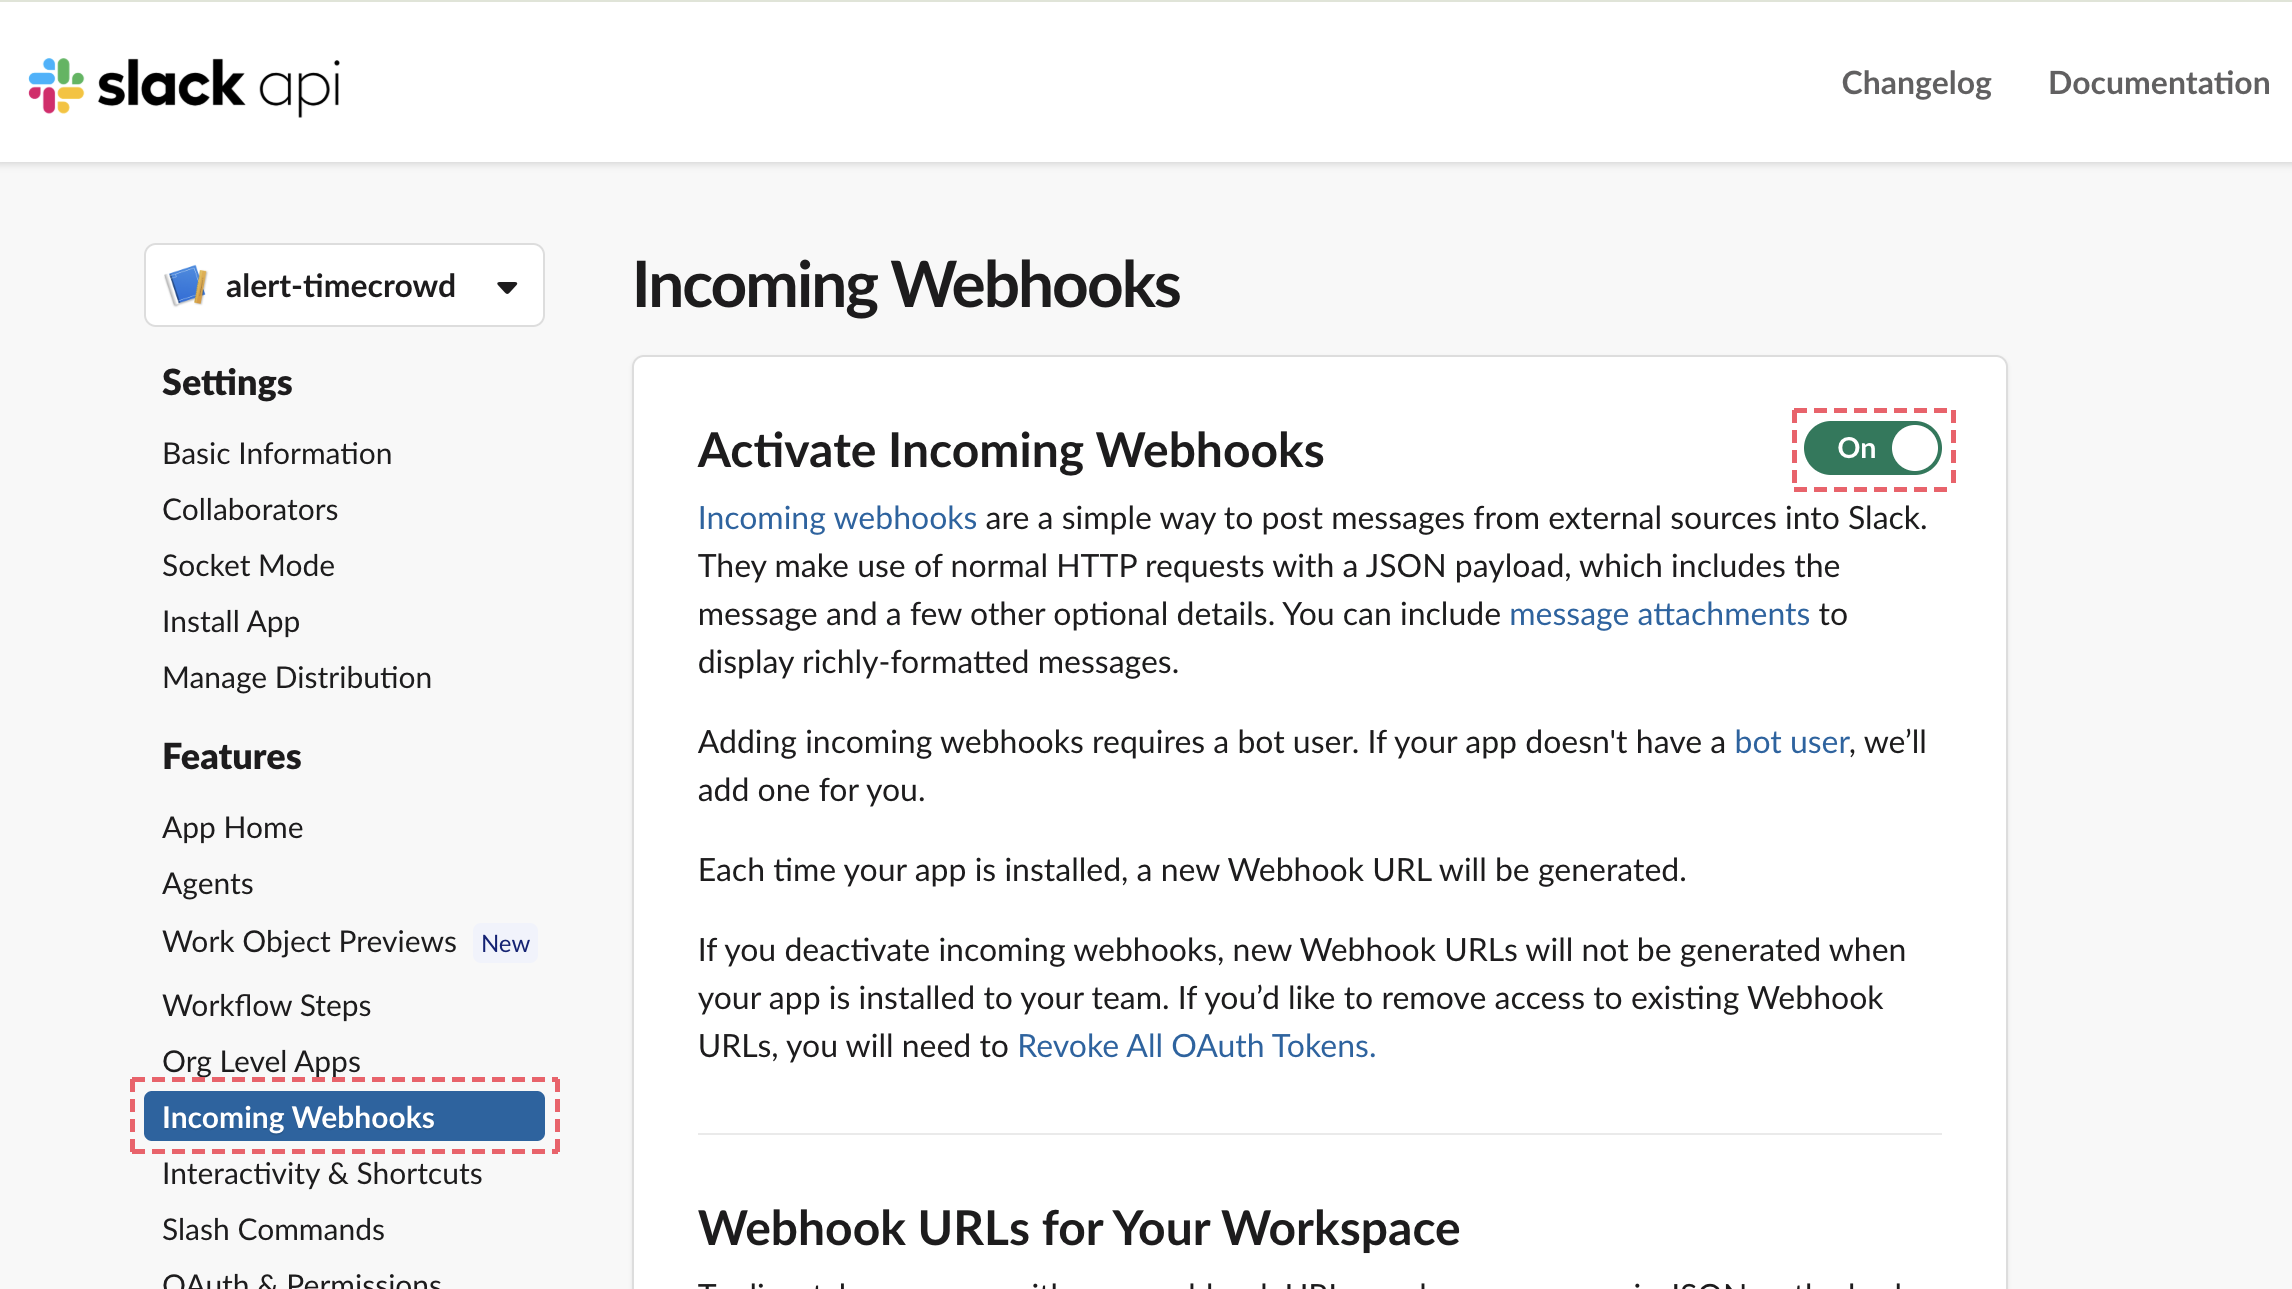The image size is (2292, 1289).
Task: Click Revoke All OAuth Tokens link
Action: (1196, 1046)
